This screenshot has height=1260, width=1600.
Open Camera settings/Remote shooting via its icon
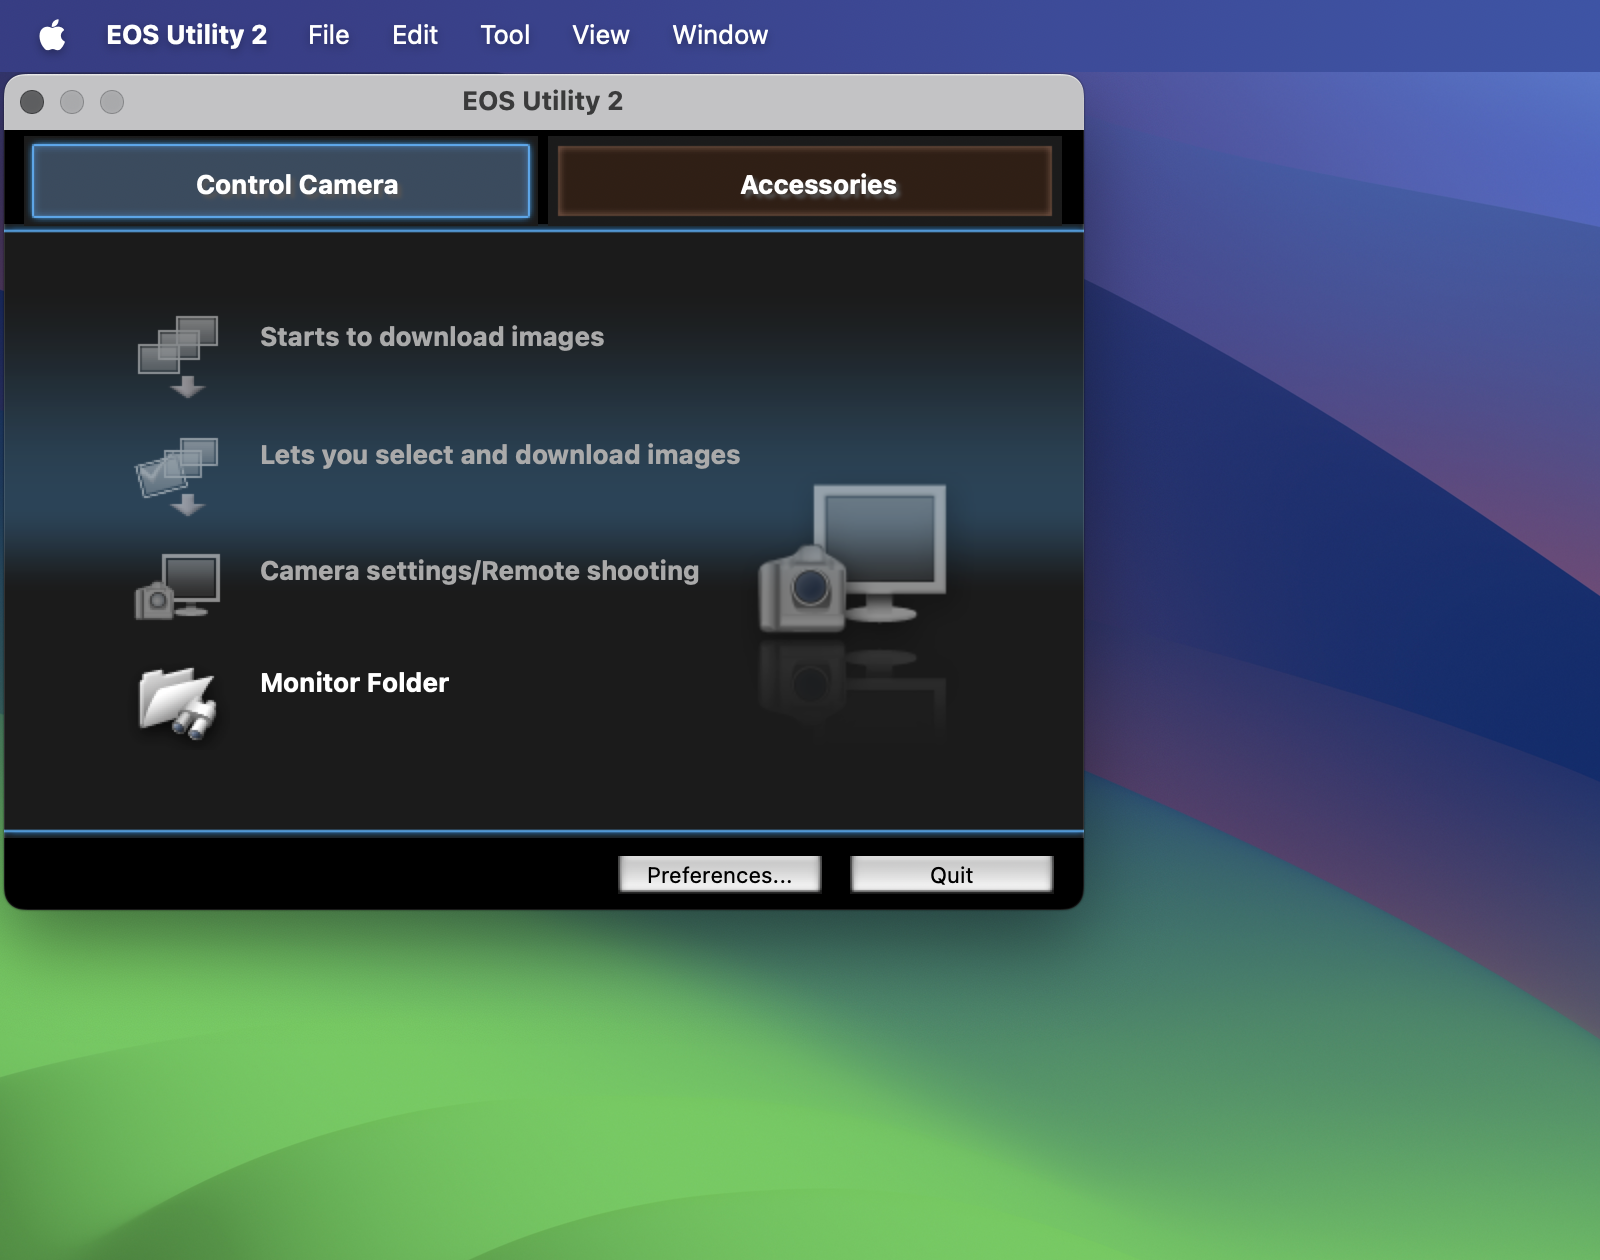[x=178, y=588]
